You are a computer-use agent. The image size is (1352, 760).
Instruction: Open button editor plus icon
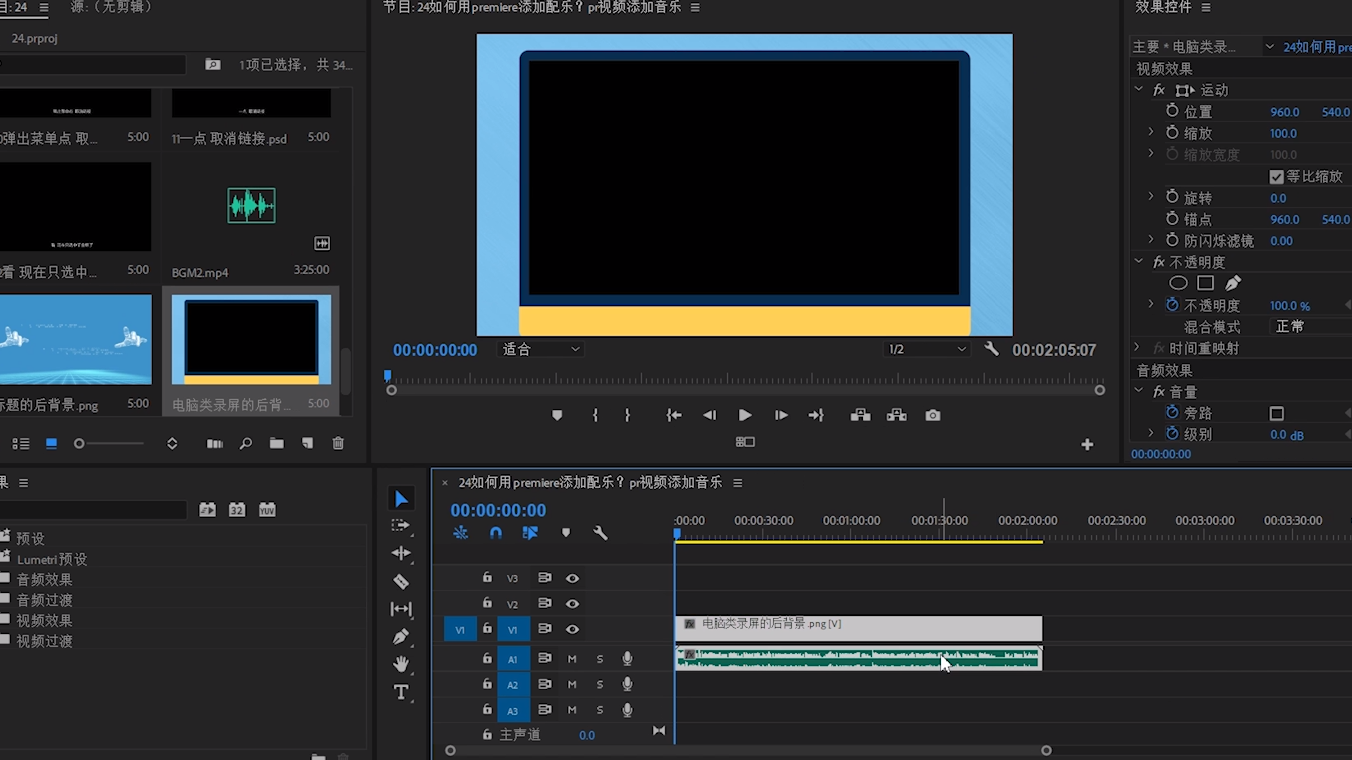coord(1087,444)
